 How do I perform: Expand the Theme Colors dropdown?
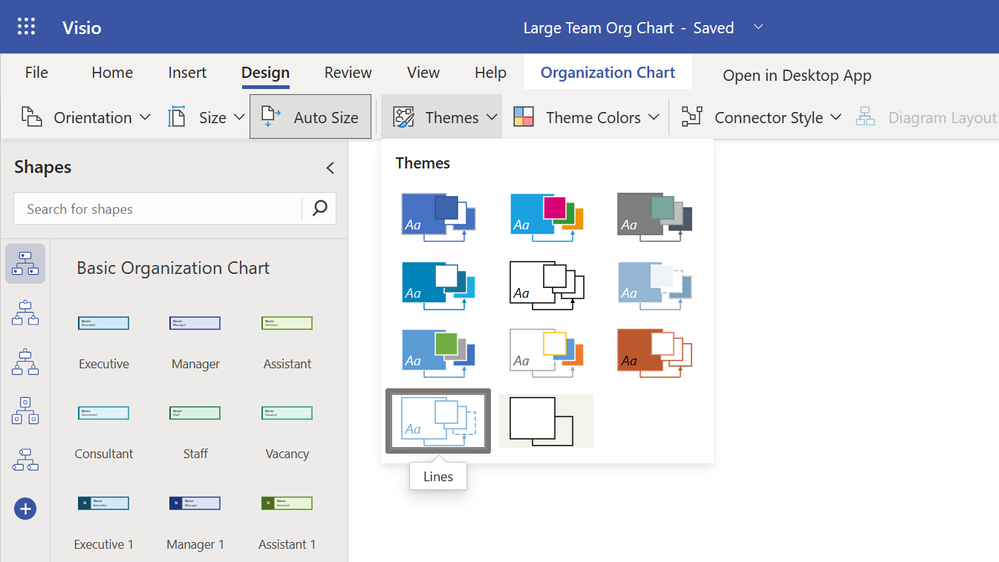[587, 117]
